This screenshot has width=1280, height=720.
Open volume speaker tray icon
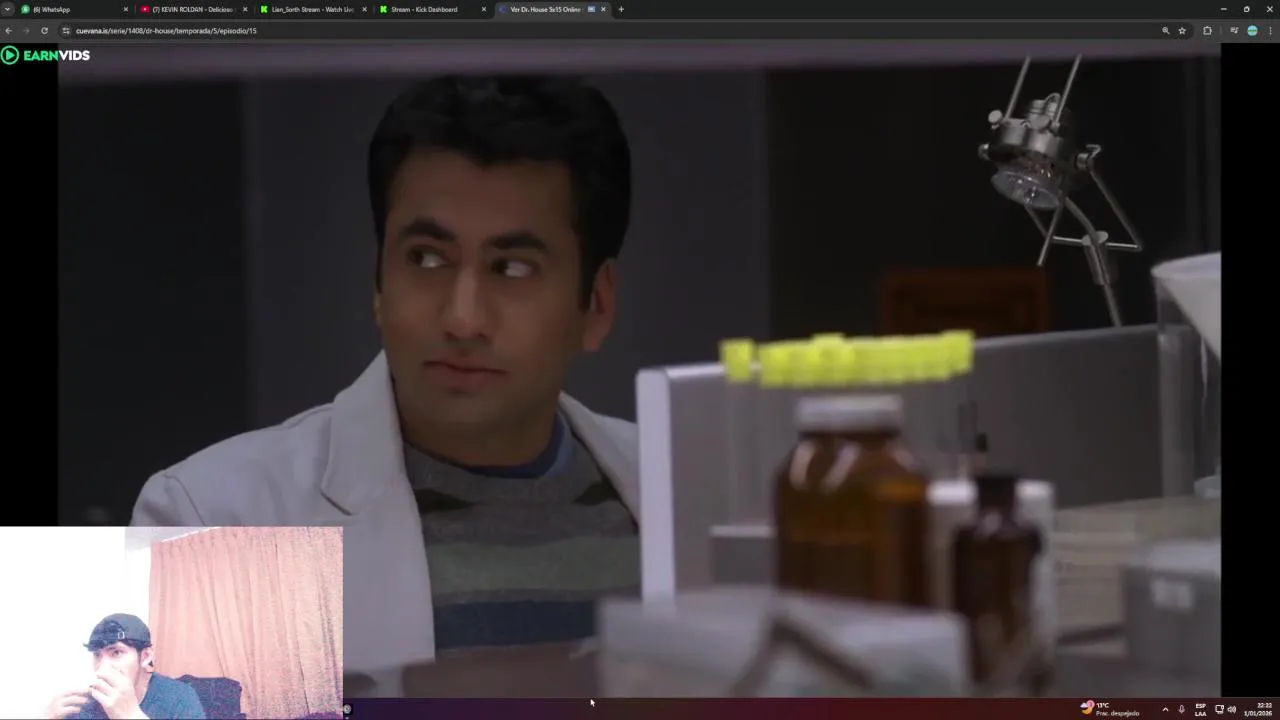1231,709
